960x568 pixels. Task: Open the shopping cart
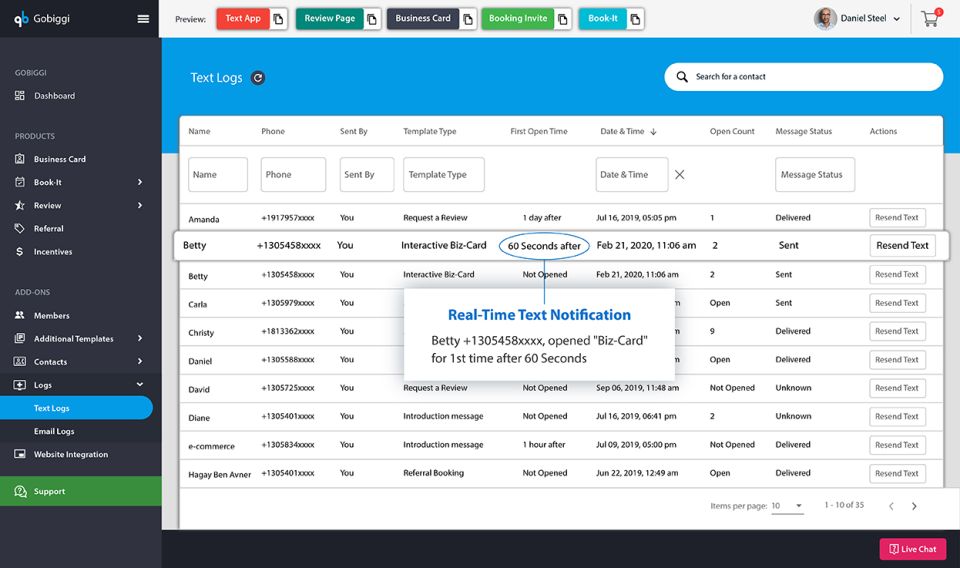pos(931,18)
